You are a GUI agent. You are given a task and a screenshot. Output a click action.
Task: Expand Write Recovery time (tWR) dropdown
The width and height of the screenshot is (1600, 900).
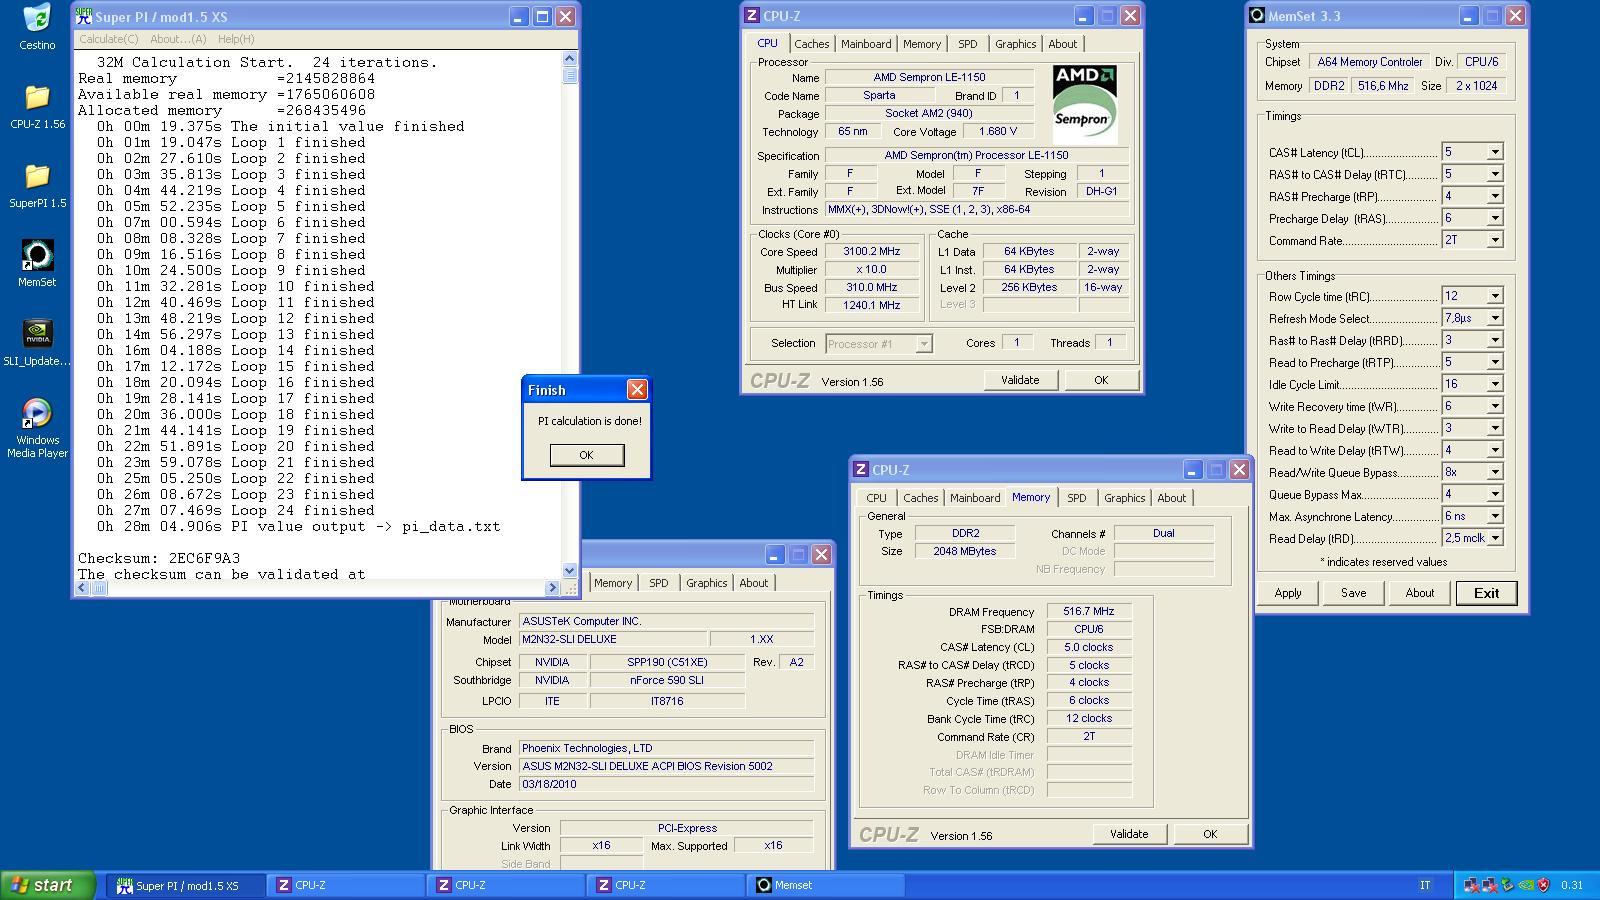point(1494,406)
